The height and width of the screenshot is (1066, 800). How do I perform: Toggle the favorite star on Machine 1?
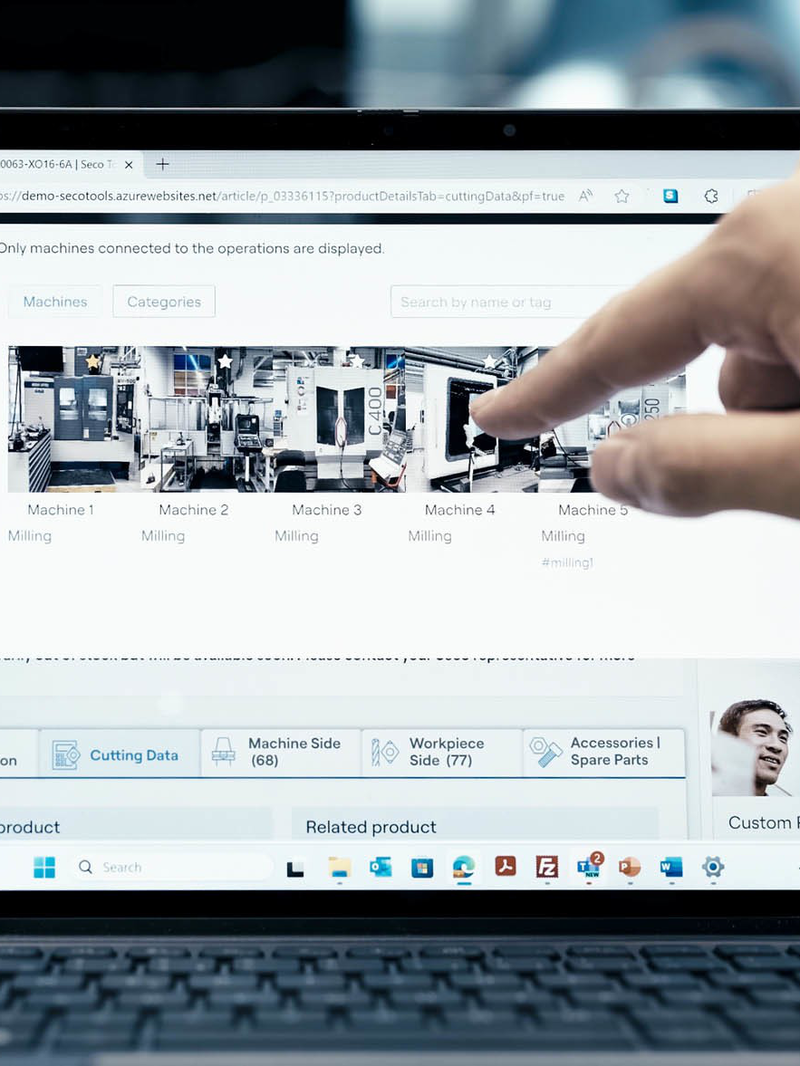[x=93, y=361]
